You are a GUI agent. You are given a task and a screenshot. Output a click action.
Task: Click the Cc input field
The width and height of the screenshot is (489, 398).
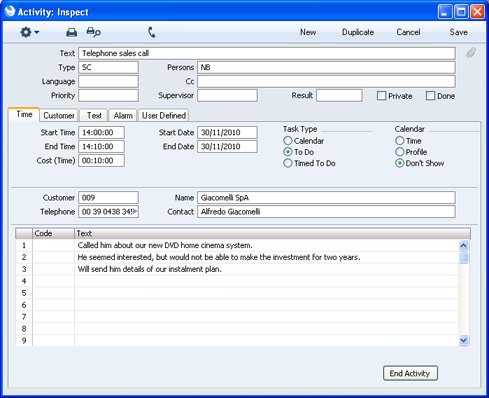(x=326, y=81)
